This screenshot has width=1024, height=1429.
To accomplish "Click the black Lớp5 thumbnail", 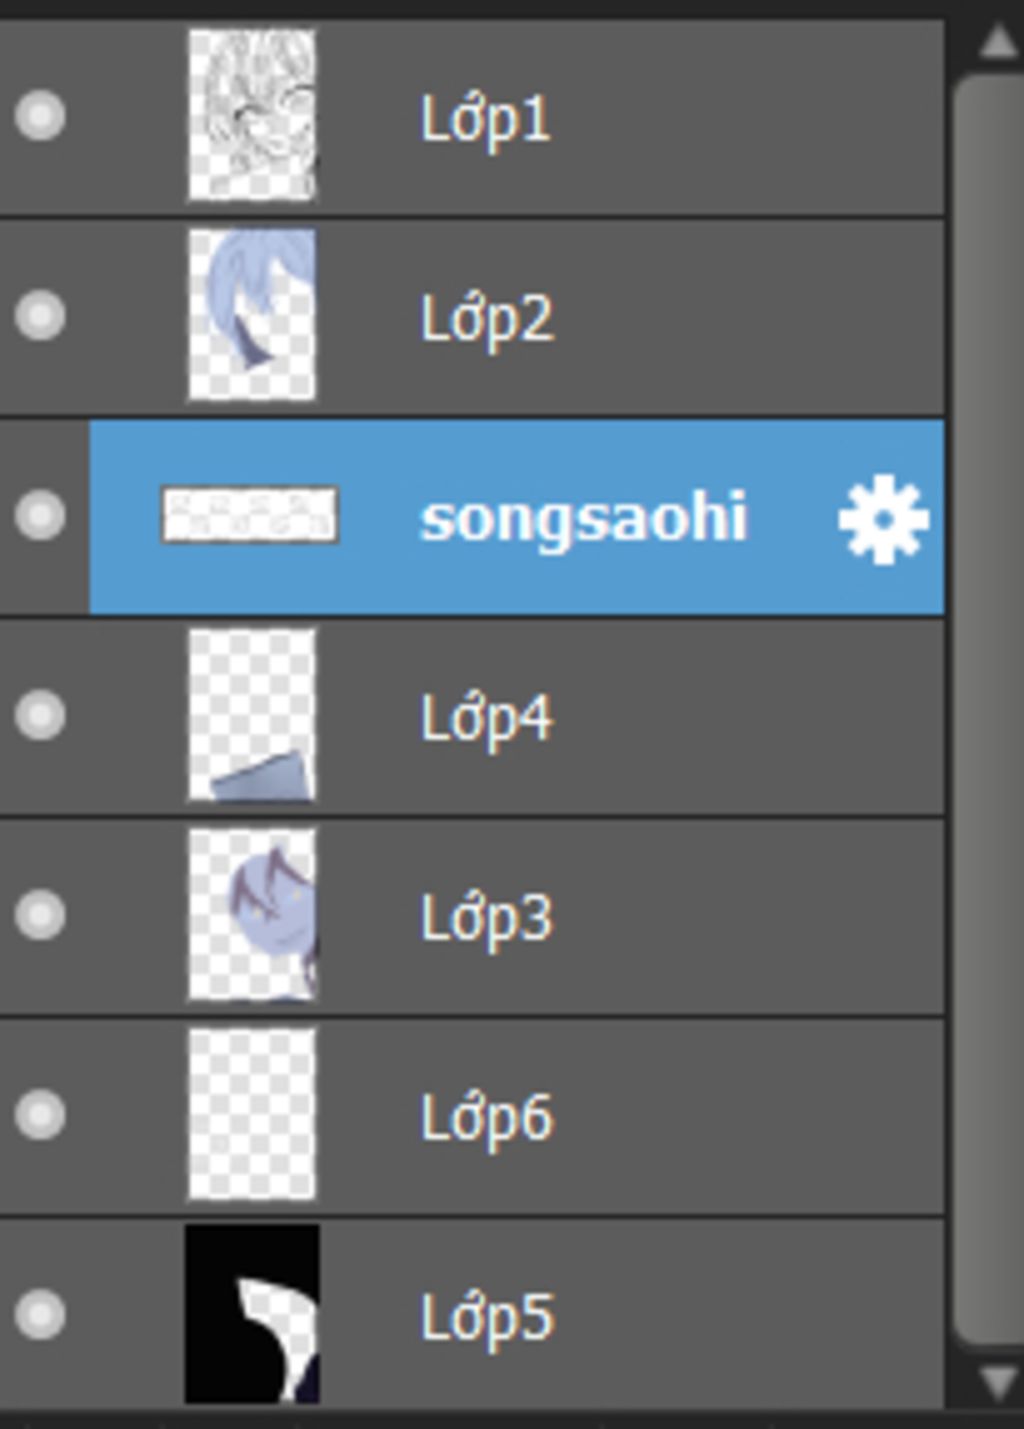I will [x=252, y=1313].
